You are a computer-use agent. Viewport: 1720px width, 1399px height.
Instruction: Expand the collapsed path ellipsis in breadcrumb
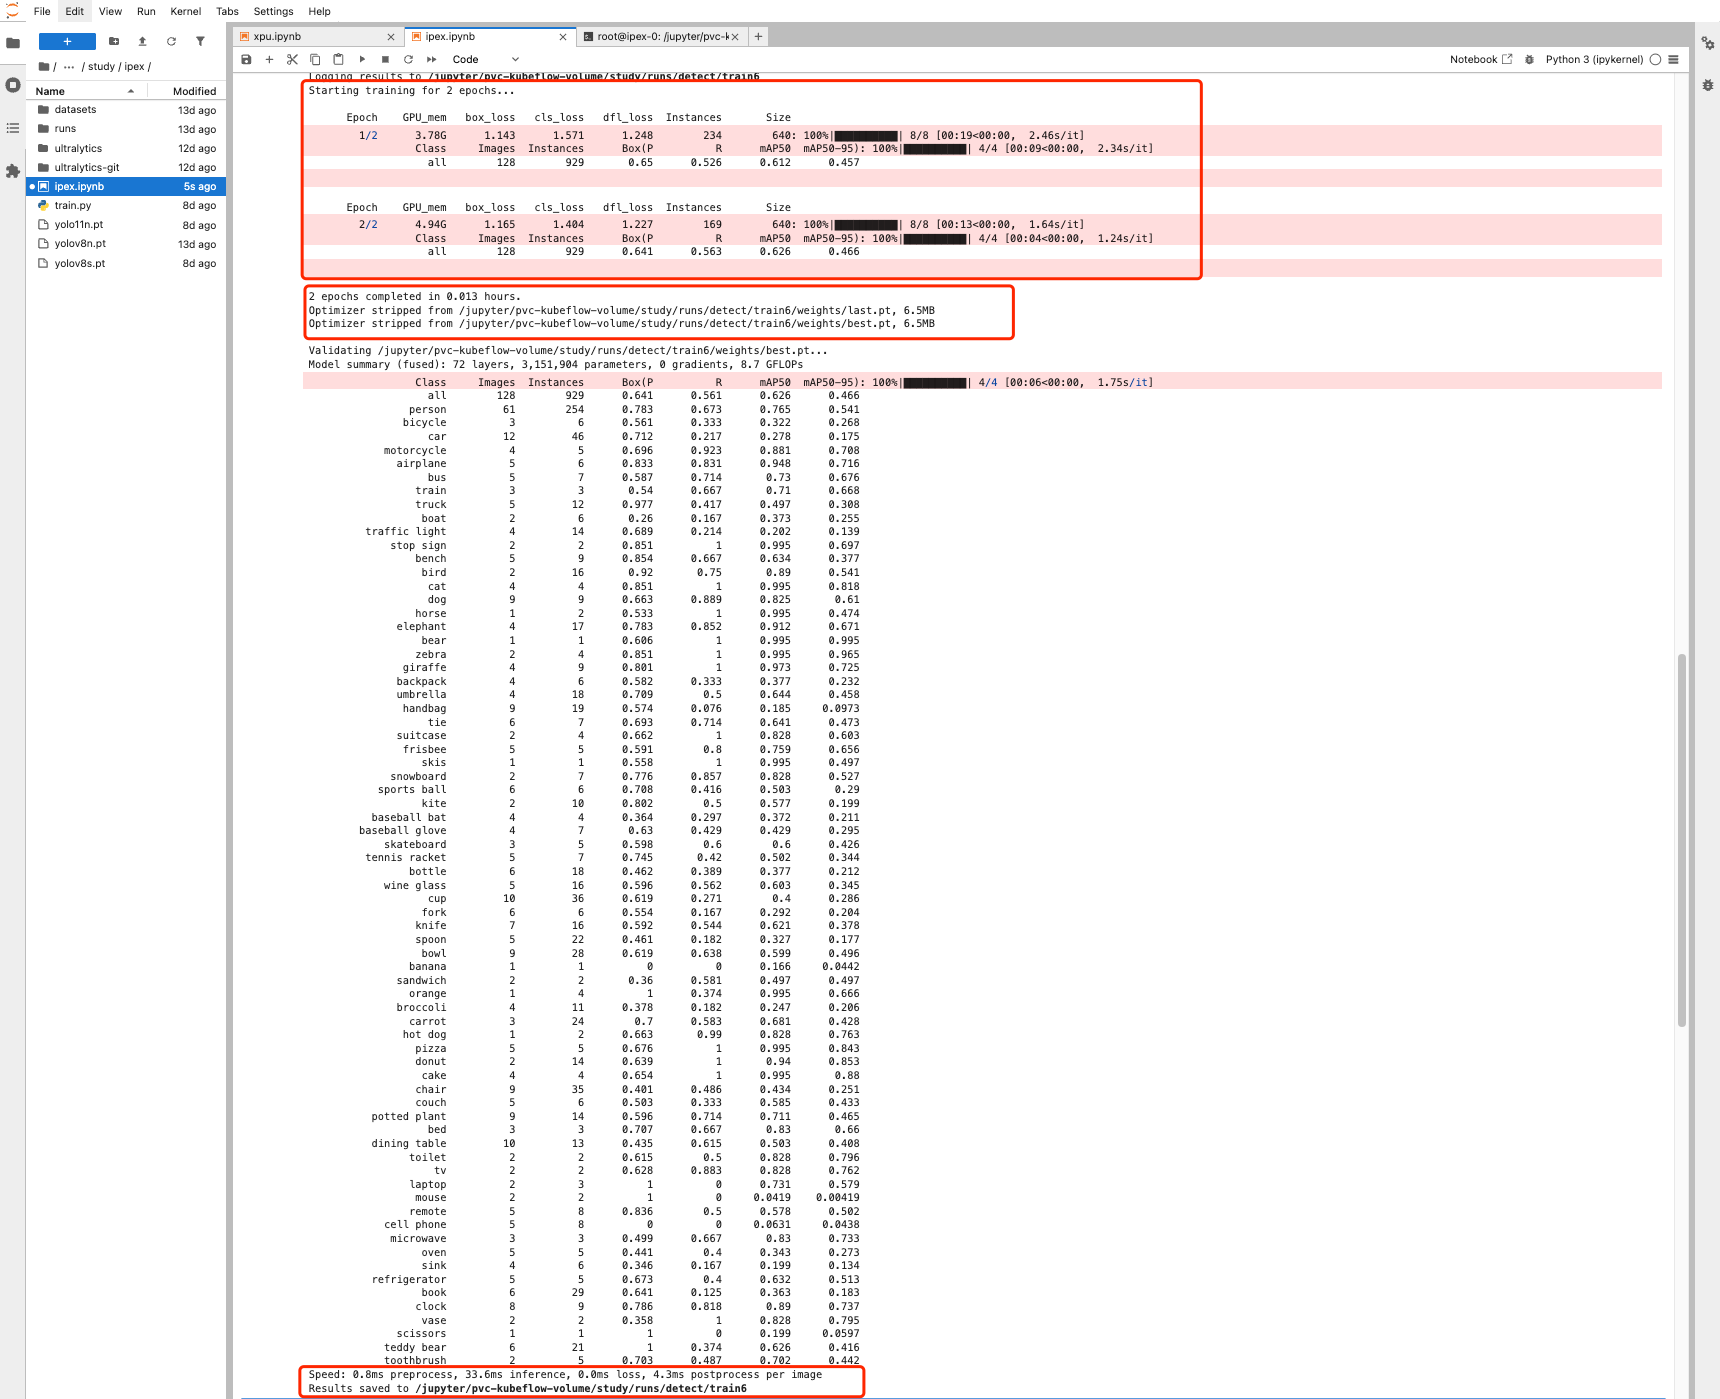68,67
